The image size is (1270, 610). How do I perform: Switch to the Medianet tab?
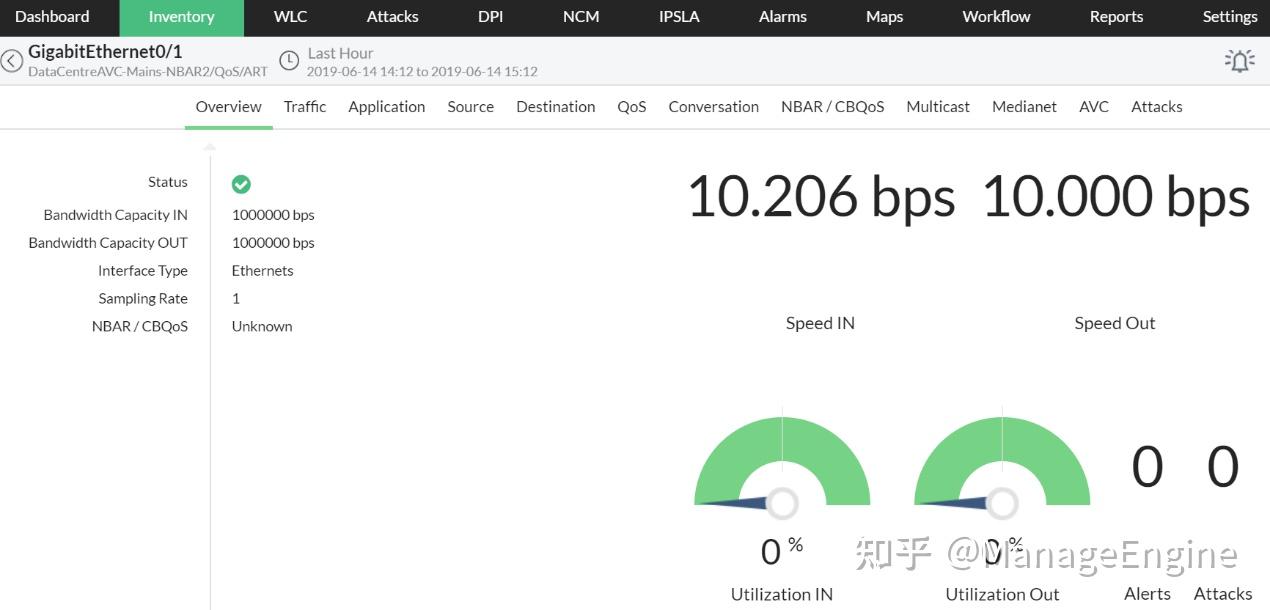1024,106
